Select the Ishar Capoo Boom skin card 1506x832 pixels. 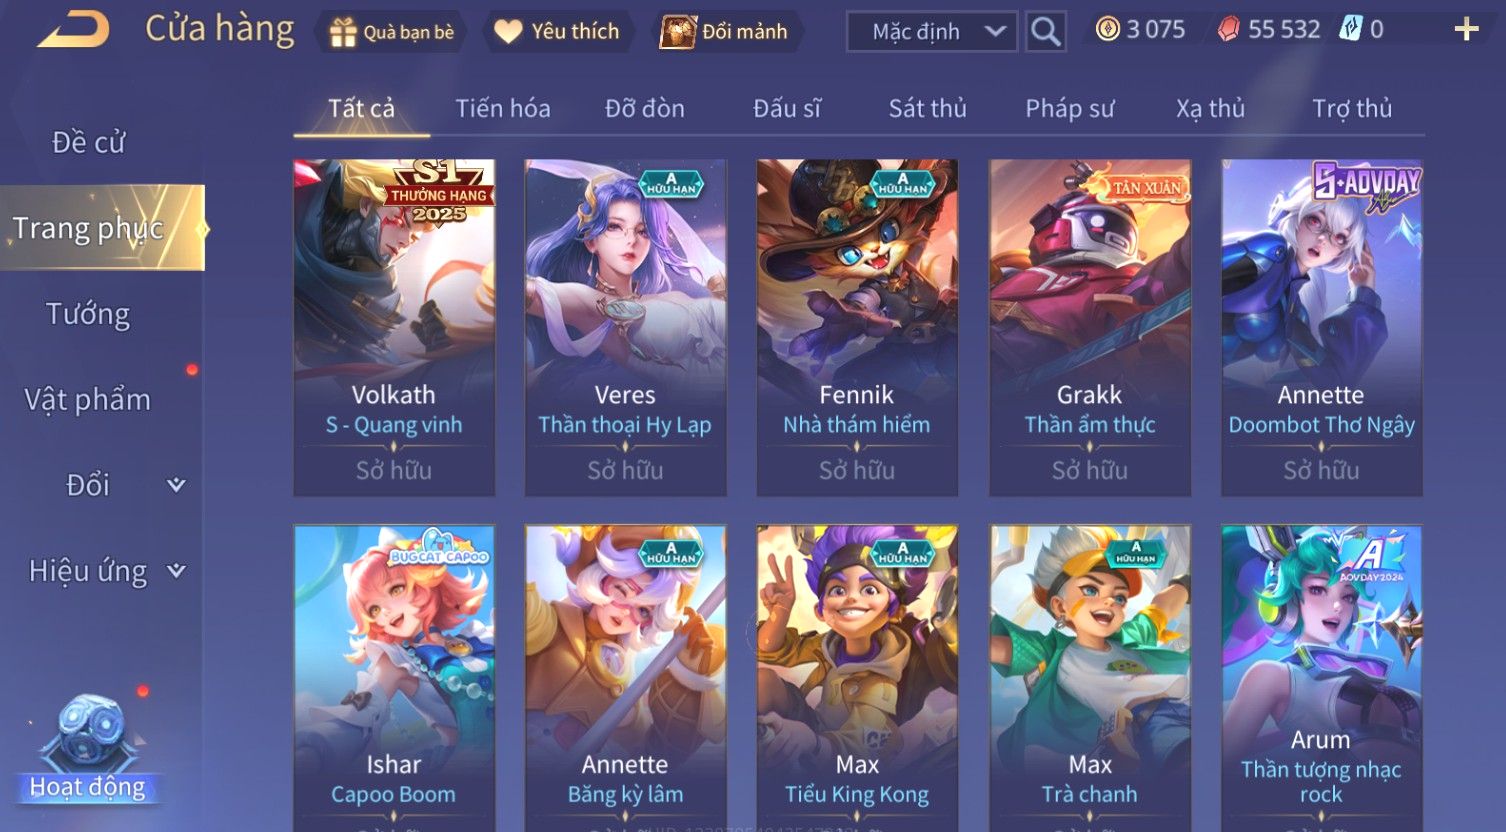point(394,678)
